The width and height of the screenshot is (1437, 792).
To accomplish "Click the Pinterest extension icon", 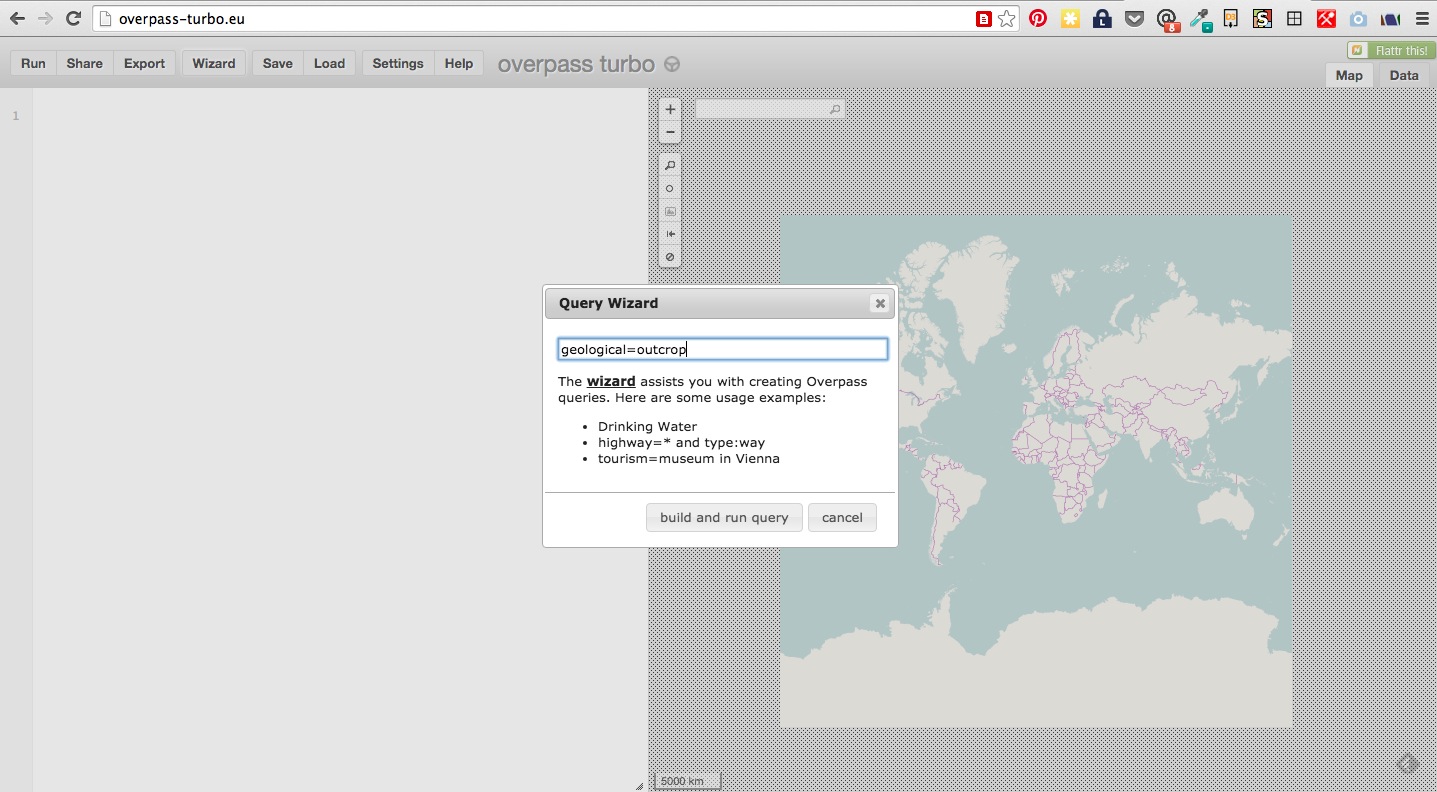I will (1038, 18).
